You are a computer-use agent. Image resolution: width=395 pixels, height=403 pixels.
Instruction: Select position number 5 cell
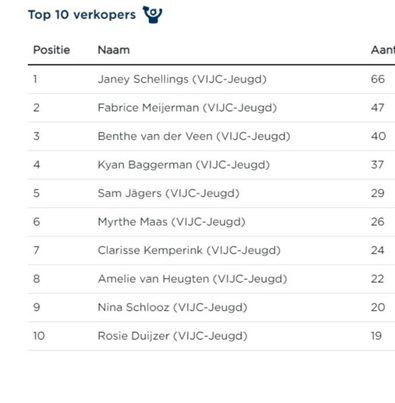(x=36, y=193)
